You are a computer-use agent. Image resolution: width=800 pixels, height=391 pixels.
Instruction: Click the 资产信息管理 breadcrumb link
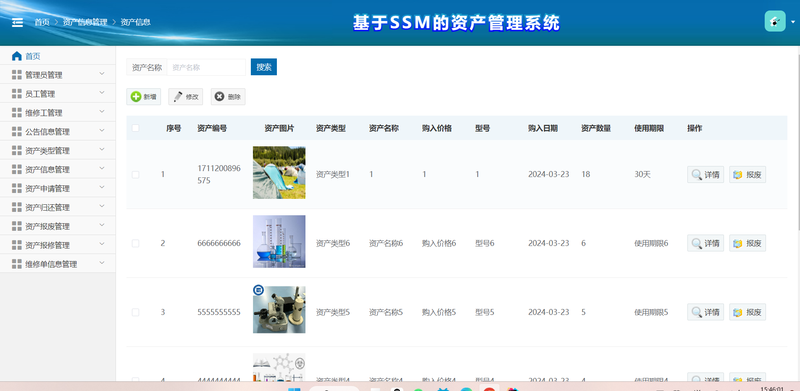[85, 22]
